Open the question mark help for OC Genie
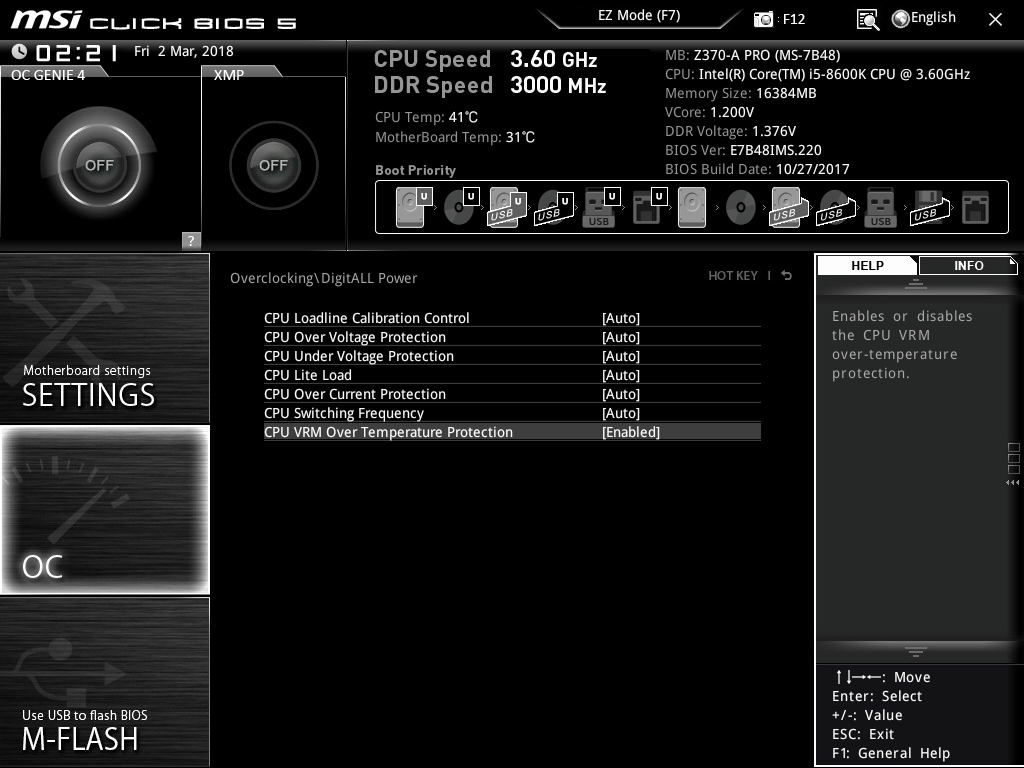 click(191, 240)
